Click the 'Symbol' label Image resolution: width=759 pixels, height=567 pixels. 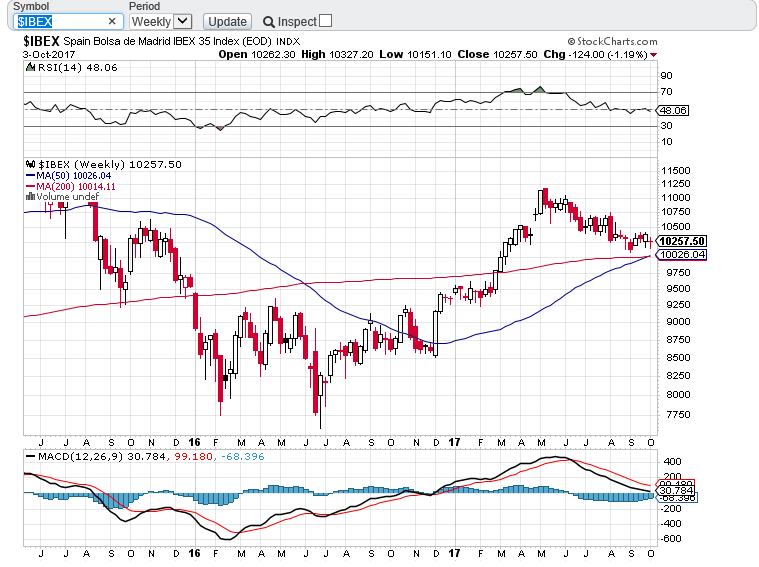pos(31,6)
